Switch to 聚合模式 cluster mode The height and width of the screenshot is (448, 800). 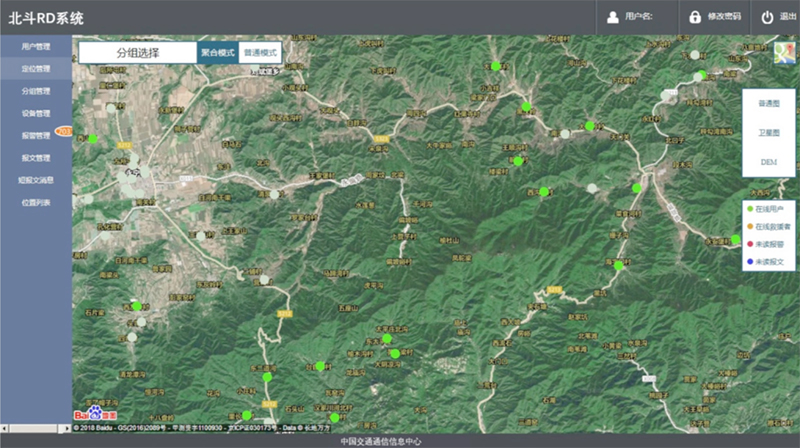point(218,52)
